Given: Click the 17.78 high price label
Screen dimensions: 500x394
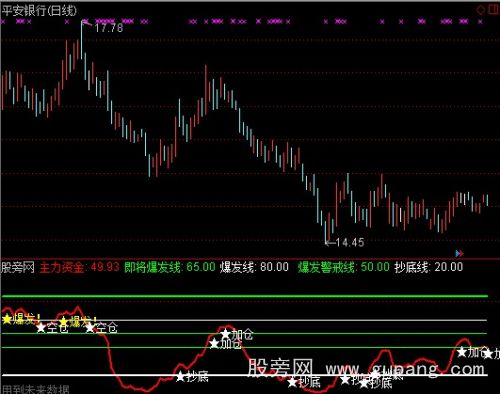Looking at the screenshot, I should pos(109,28).
